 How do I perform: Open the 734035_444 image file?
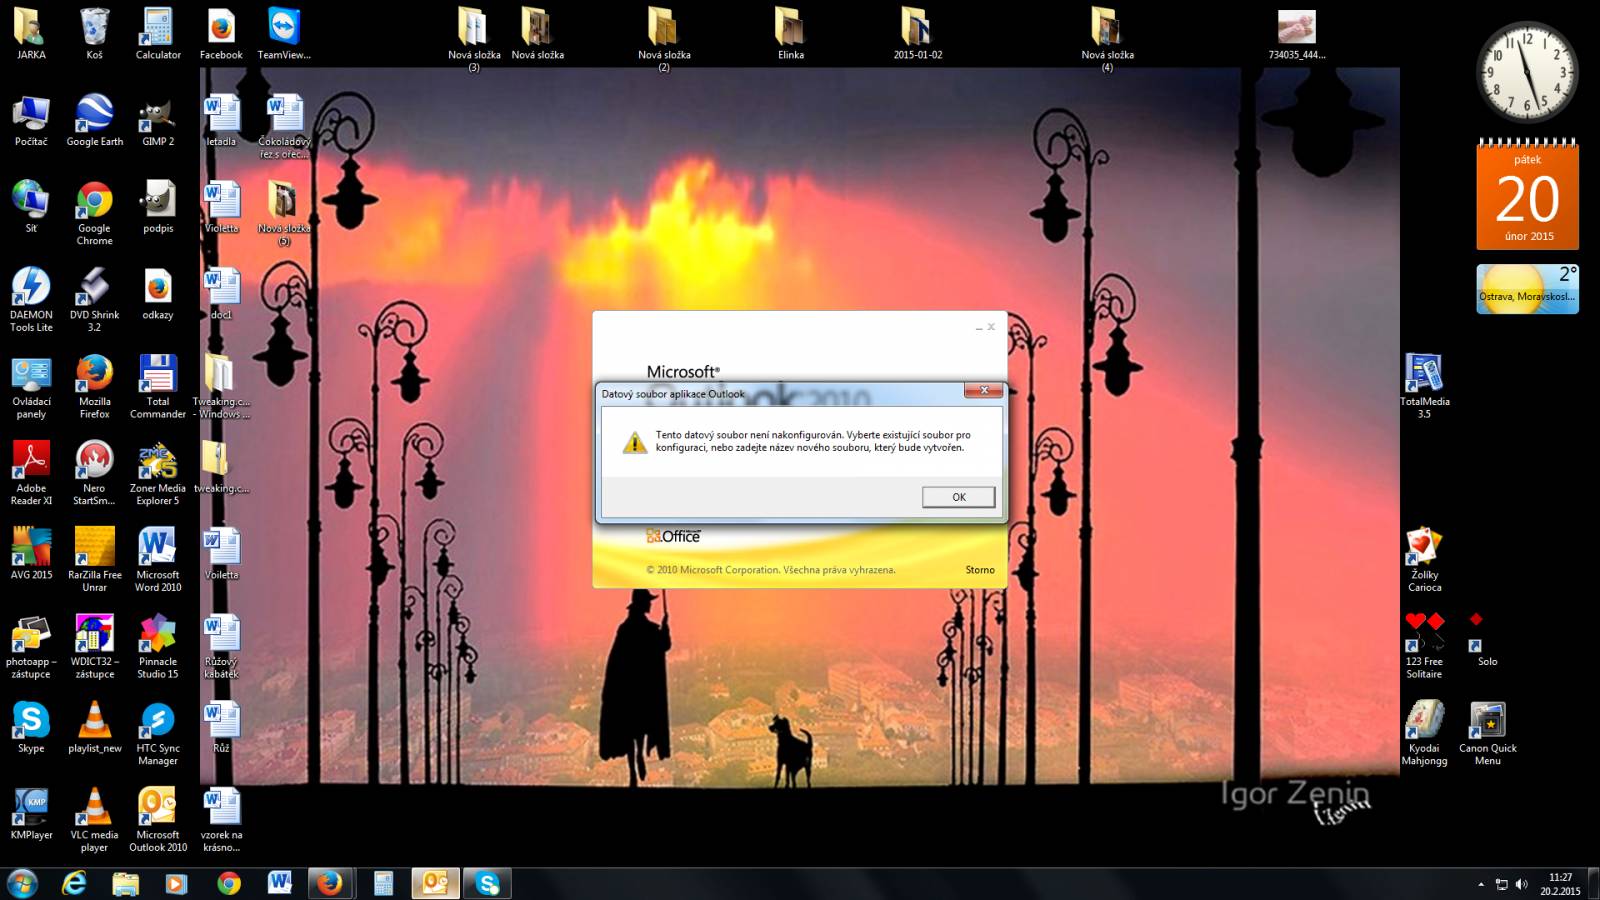[1296, 33]
